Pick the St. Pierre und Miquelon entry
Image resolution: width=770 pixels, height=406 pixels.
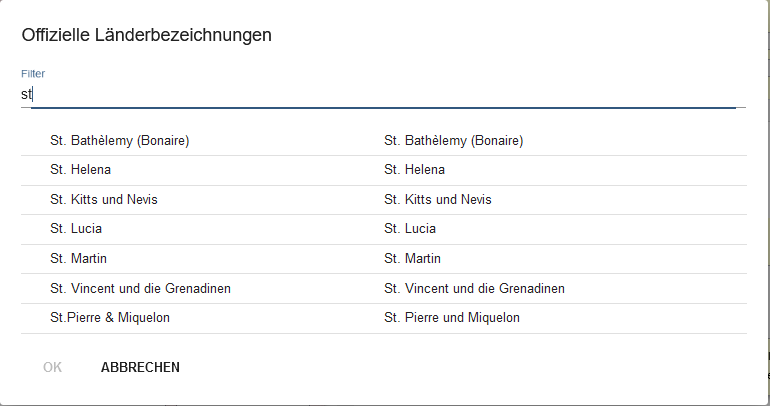pyautogui.click(x=452, y=318)
